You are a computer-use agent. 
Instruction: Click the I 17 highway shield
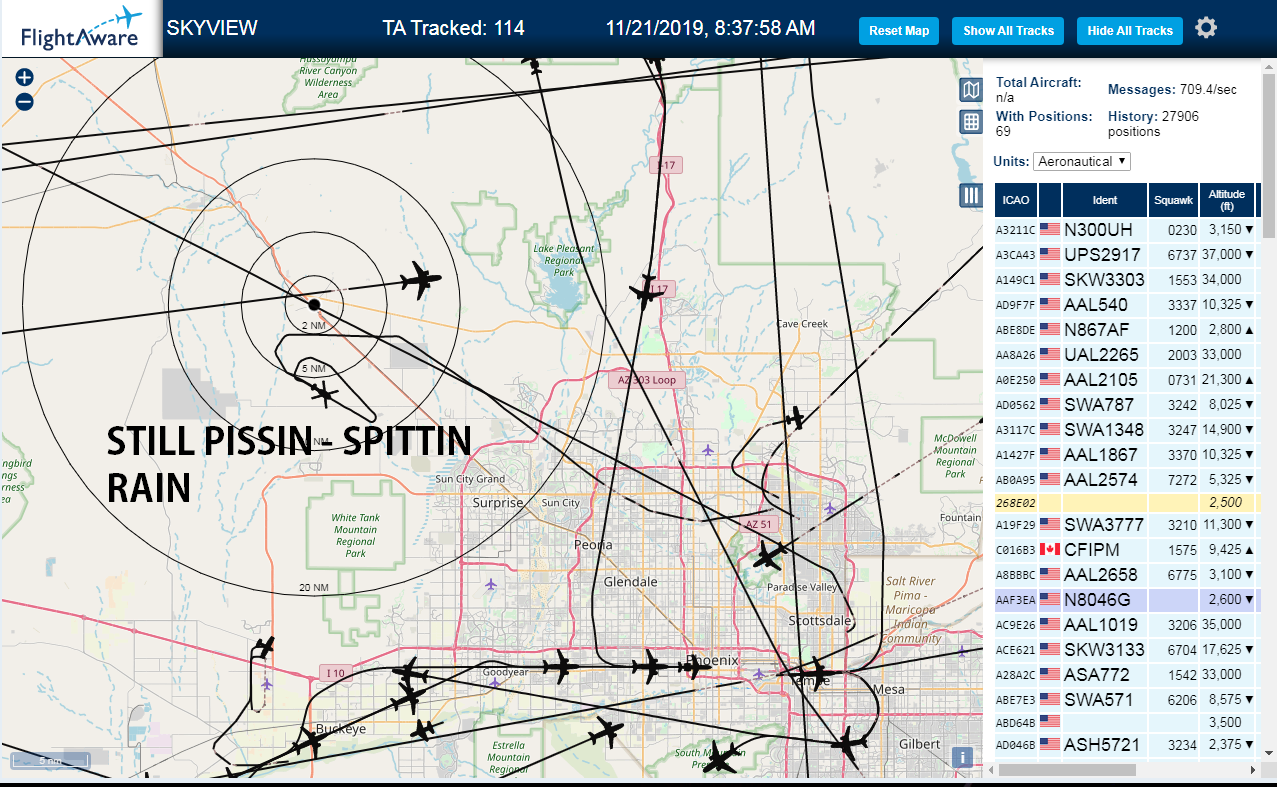665,165
